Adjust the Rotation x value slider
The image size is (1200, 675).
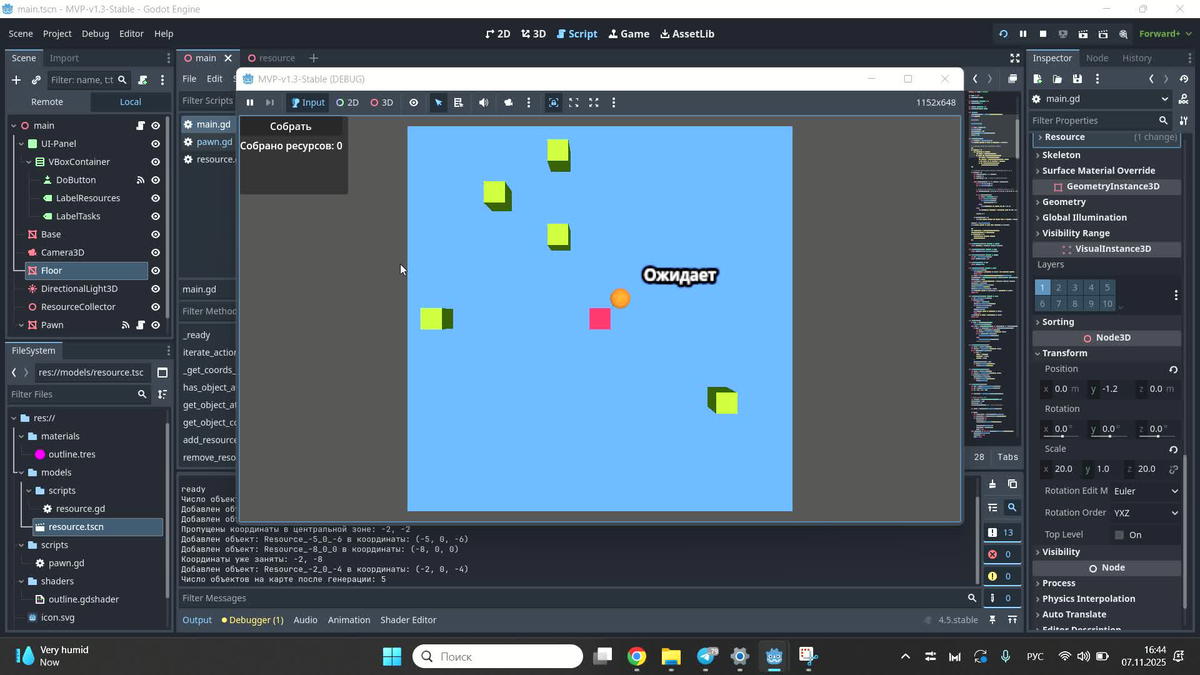click(1060, 429)
